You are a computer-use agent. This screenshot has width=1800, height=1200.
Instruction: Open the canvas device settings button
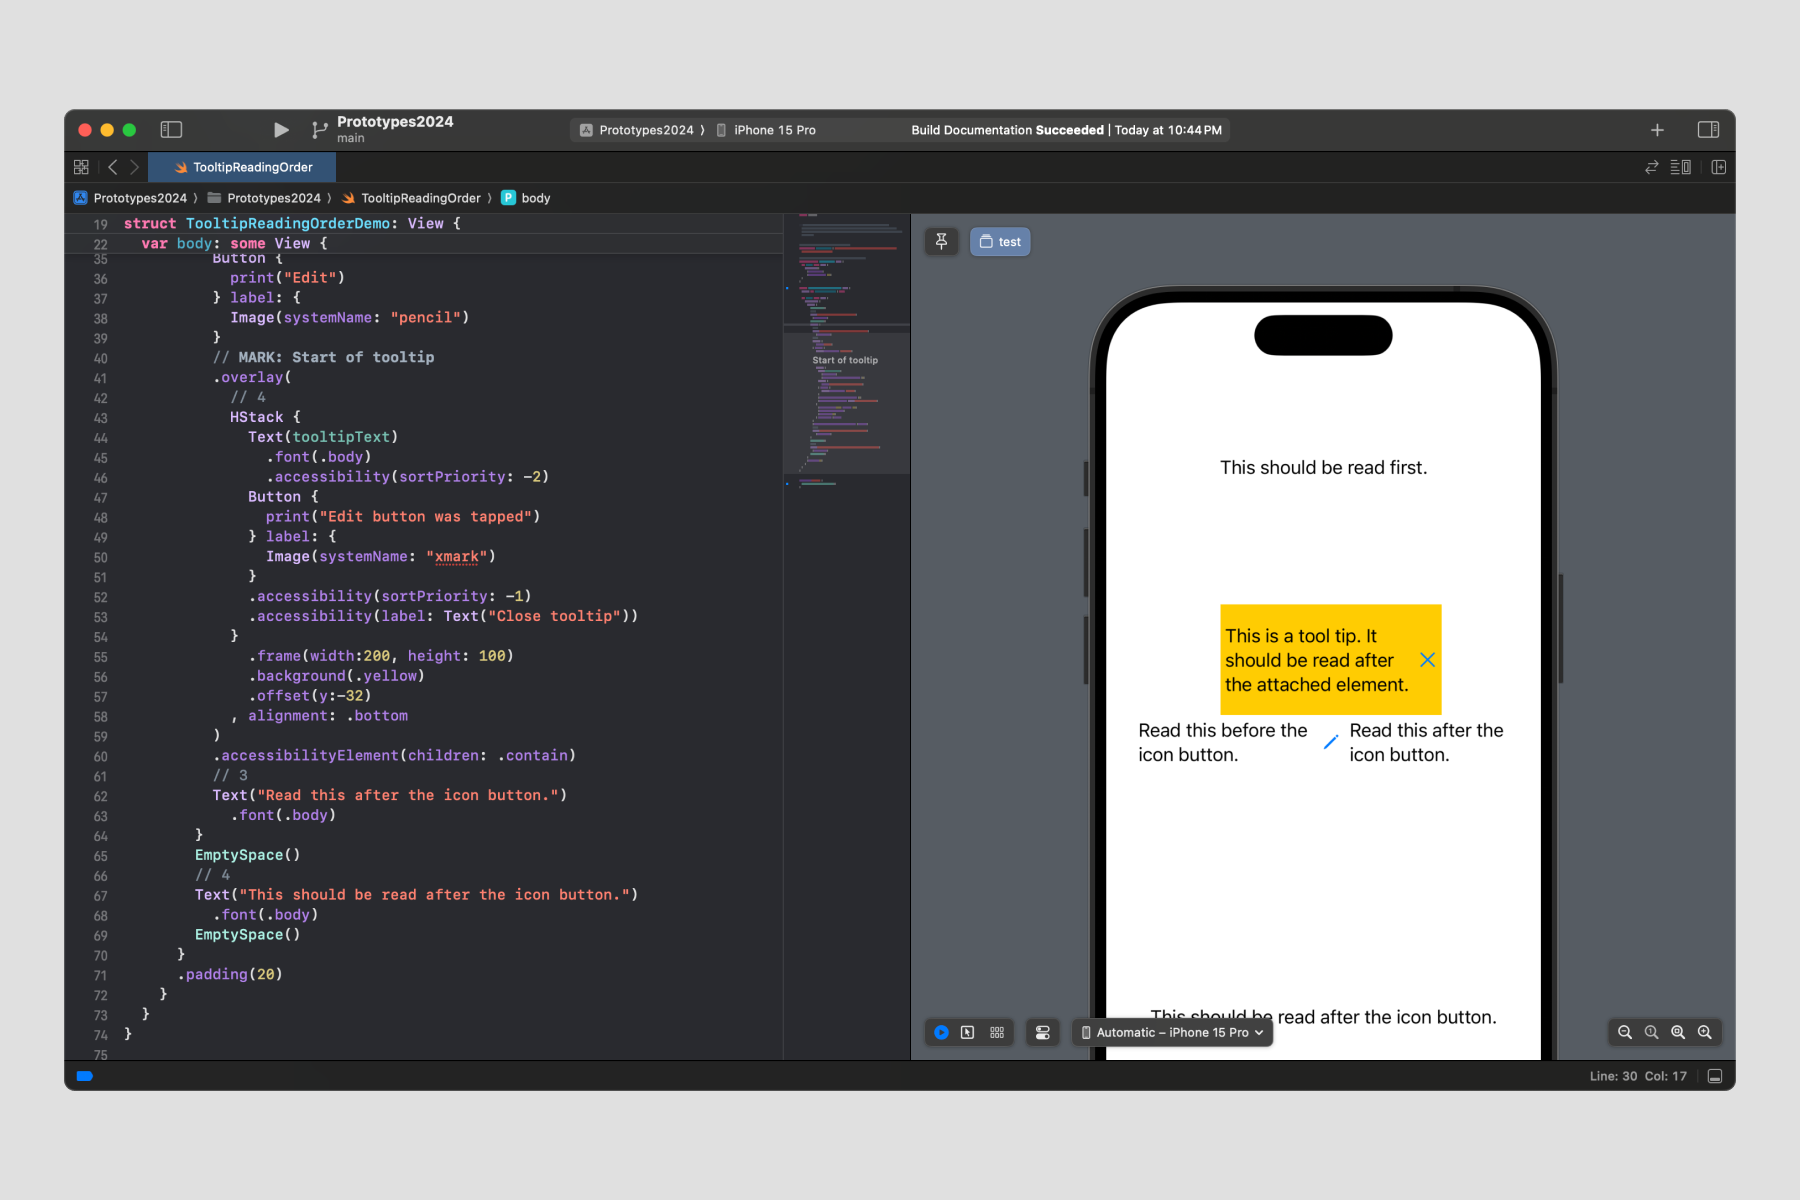pyautogui.click(x=1043, y=1032)
